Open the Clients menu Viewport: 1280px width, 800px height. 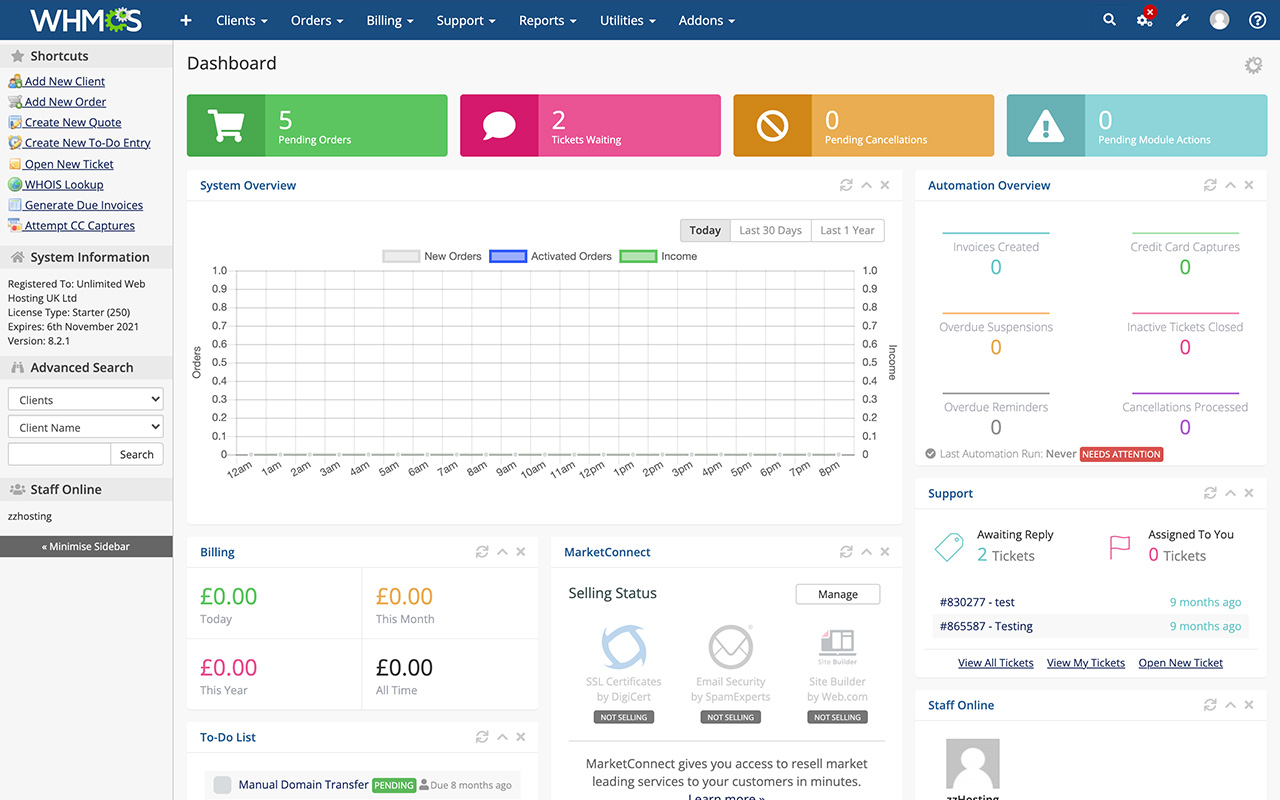pyautogui.click(x=242, y=20)
